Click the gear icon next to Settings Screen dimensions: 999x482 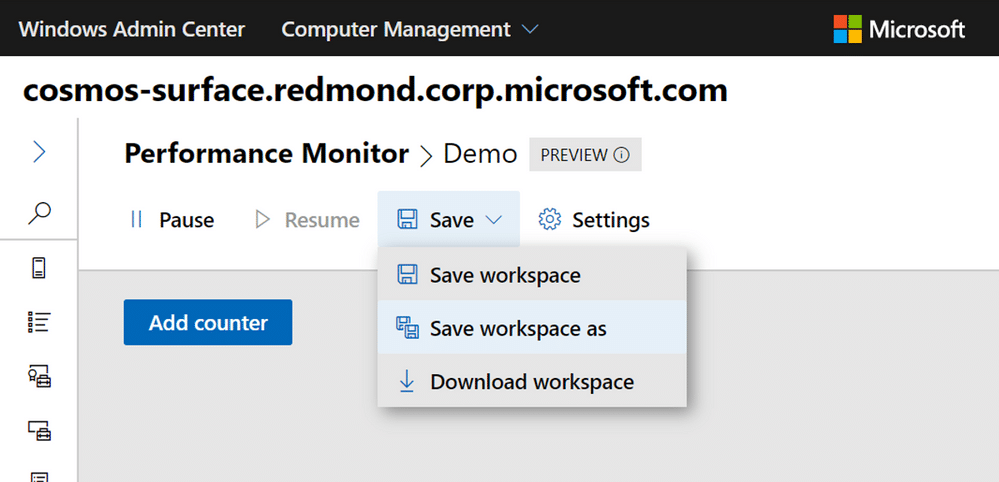(x=549, y=219)
